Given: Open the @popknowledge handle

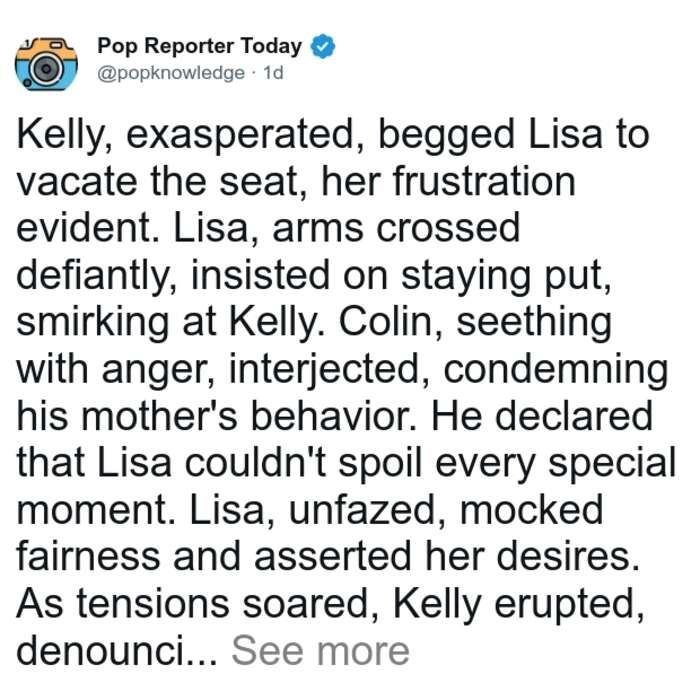Looking at the screenshot, I should pyautogui.click(x=171, y=73).
